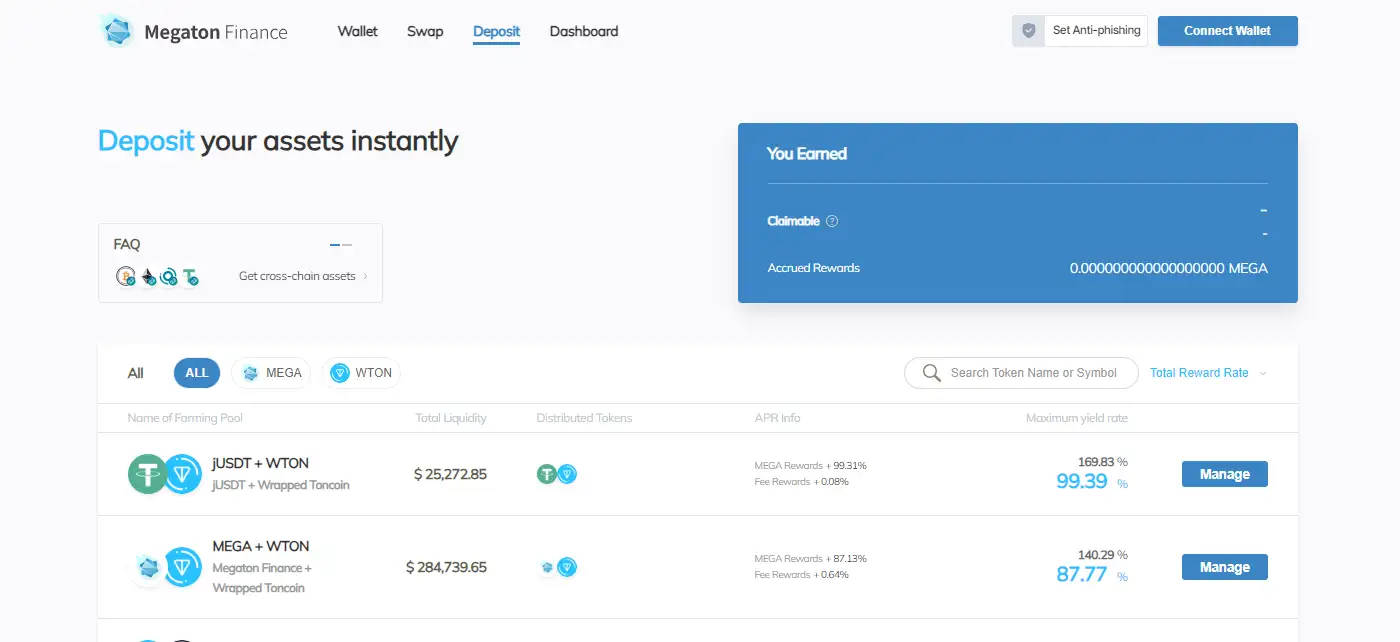Click Manage for the jUSDT + WTON pool

pos(1224,474)
